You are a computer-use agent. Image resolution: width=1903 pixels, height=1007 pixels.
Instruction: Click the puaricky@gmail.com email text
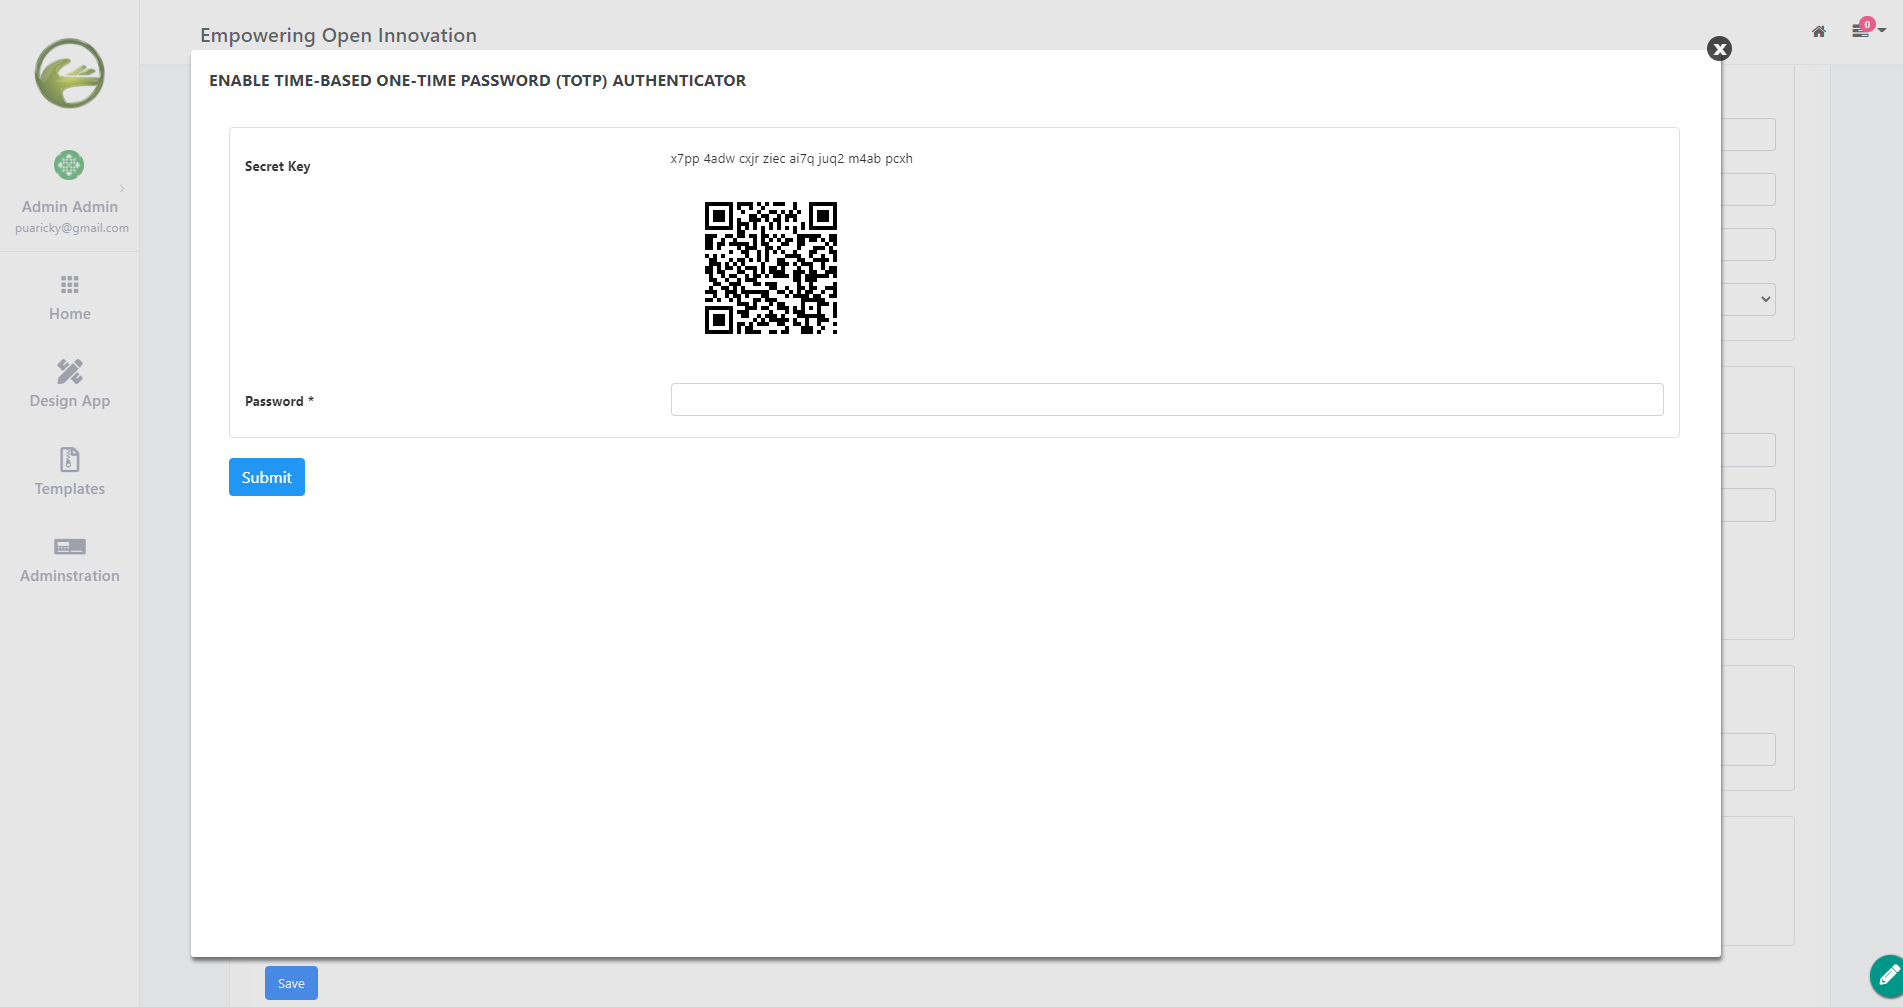point(72,228)
